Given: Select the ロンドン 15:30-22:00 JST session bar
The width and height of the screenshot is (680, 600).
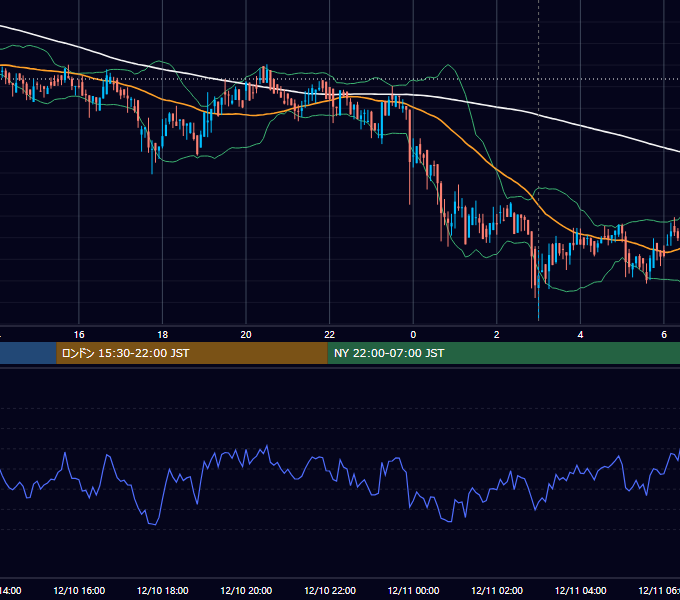Looking at the screenshot, I should (x=192, y=353).
